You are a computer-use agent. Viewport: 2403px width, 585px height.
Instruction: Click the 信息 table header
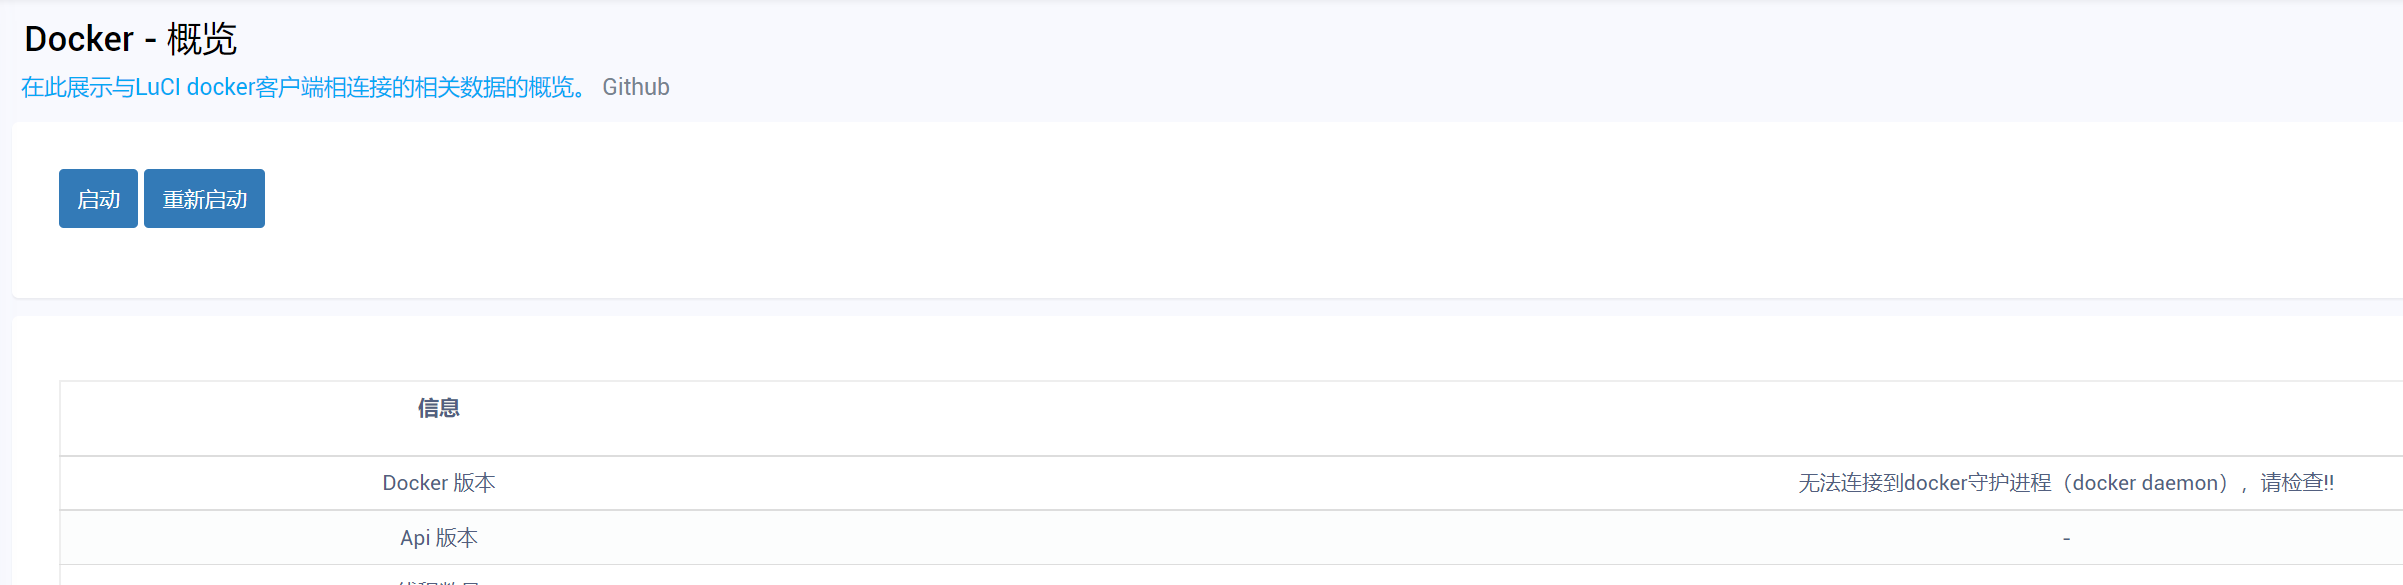(x=439, y=408)
